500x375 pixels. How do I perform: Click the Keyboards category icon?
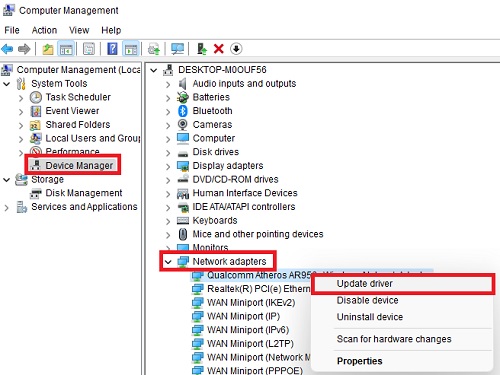click(x=183, y=220)
